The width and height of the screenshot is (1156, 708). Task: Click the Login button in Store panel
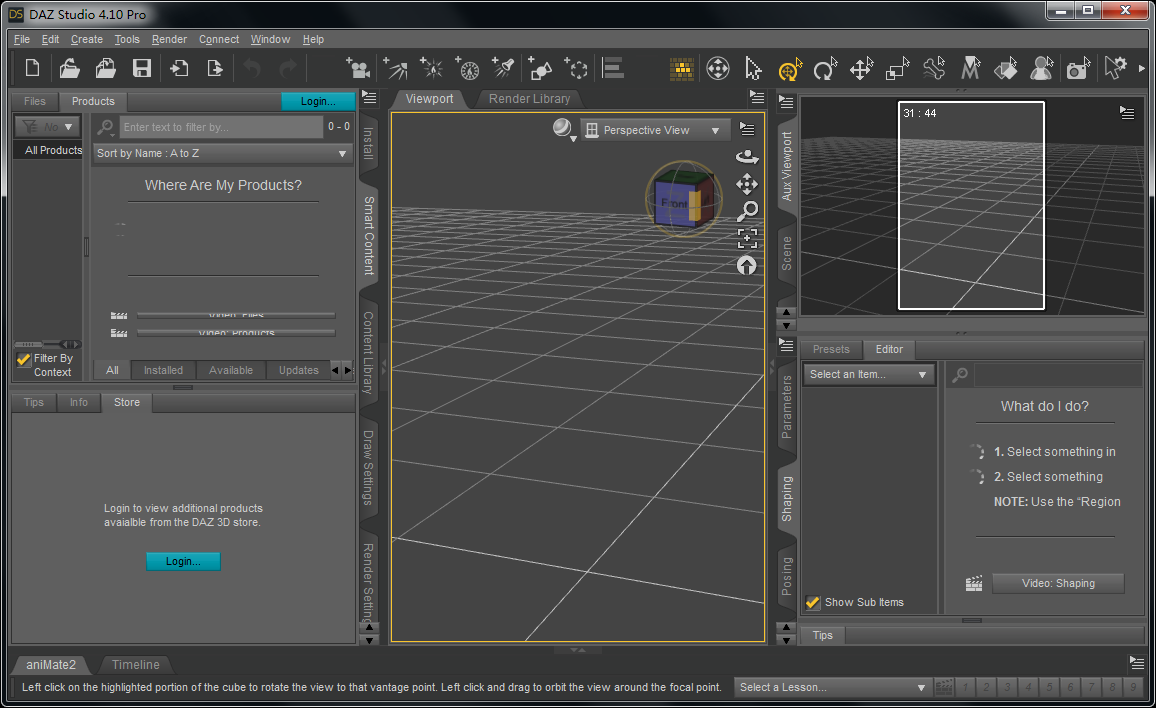point(183,561)
